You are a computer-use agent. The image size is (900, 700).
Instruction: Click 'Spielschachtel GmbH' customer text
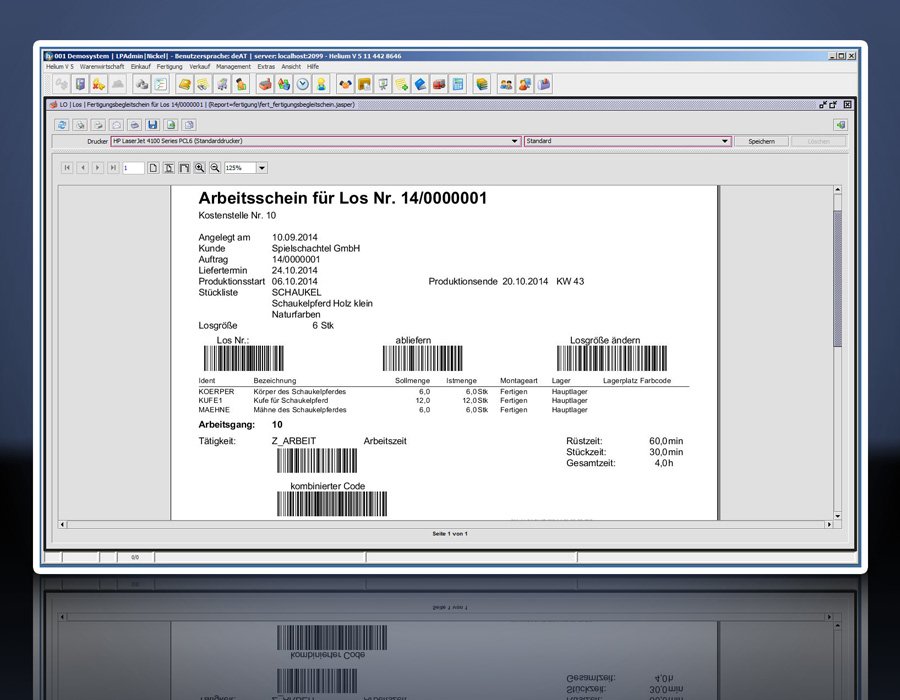pos(316,248)
